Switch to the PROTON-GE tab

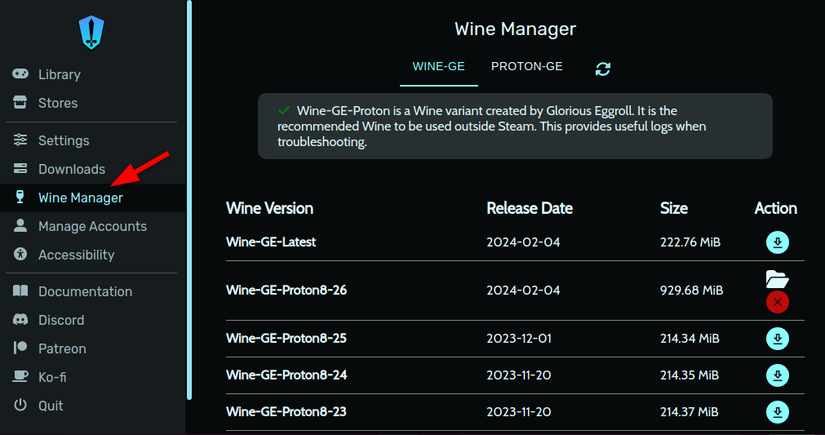point(527,67)
